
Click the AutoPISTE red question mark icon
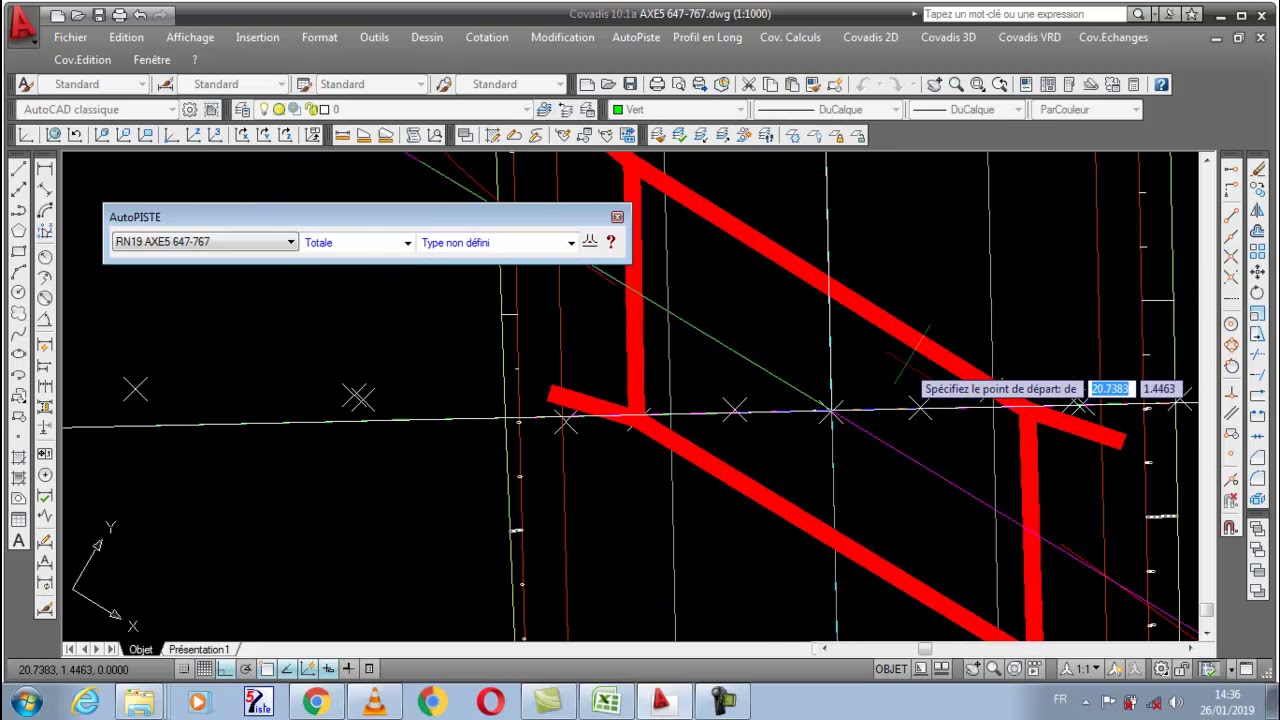(x=611, y=242)
